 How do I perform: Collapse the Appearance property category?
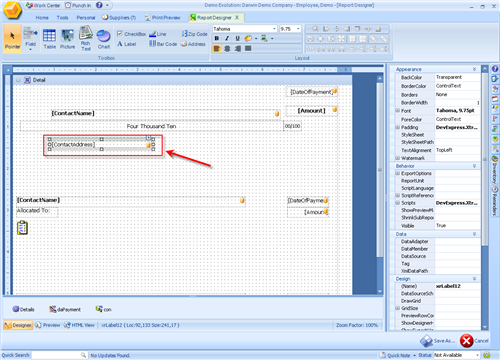[474, 69]
